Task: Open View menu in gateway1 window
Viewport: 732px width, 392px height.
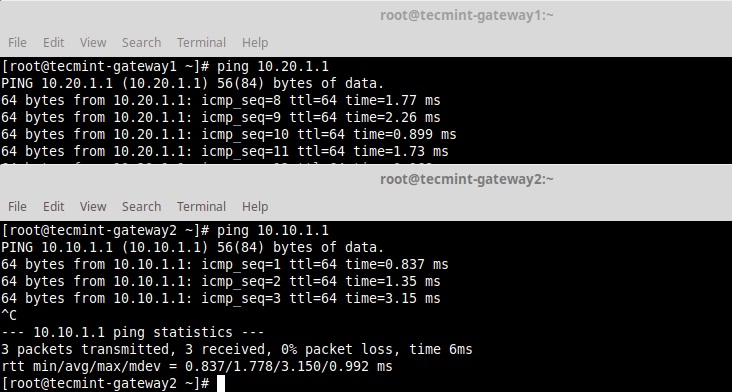Action: pyautogui.click(x=93, y=42)
